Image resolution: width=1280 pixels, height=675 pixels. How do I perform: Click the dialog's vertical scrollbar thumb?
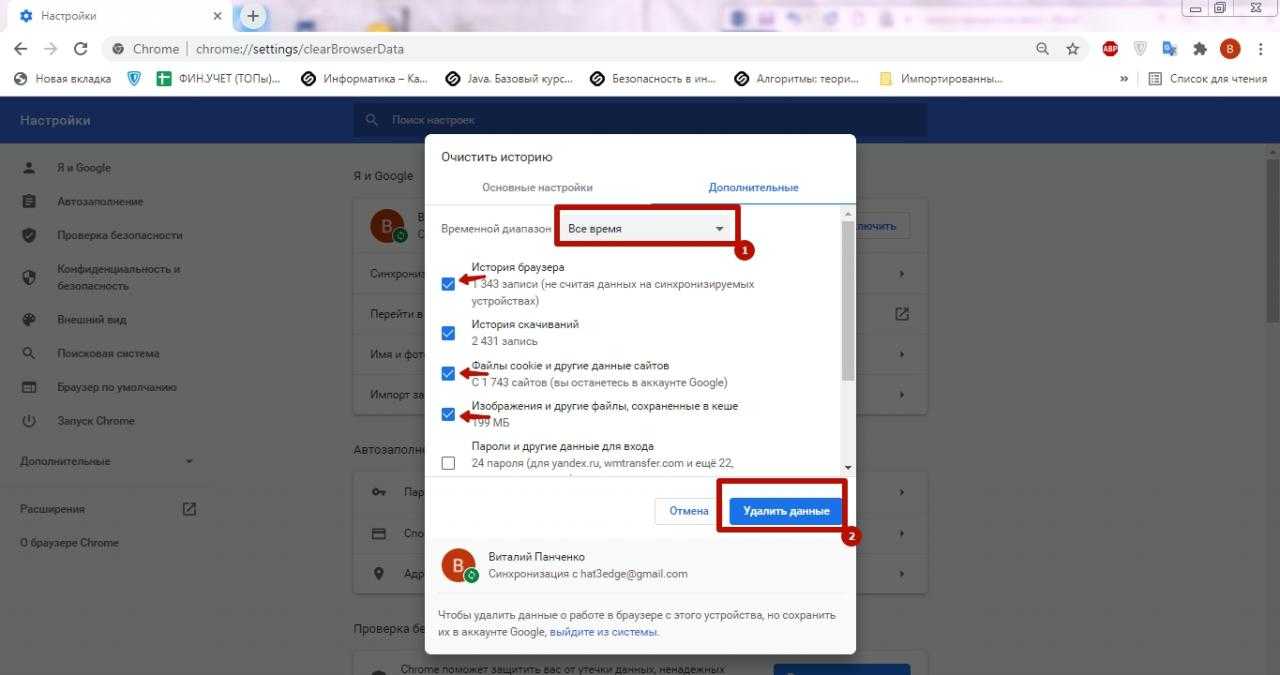click(848, 300)
